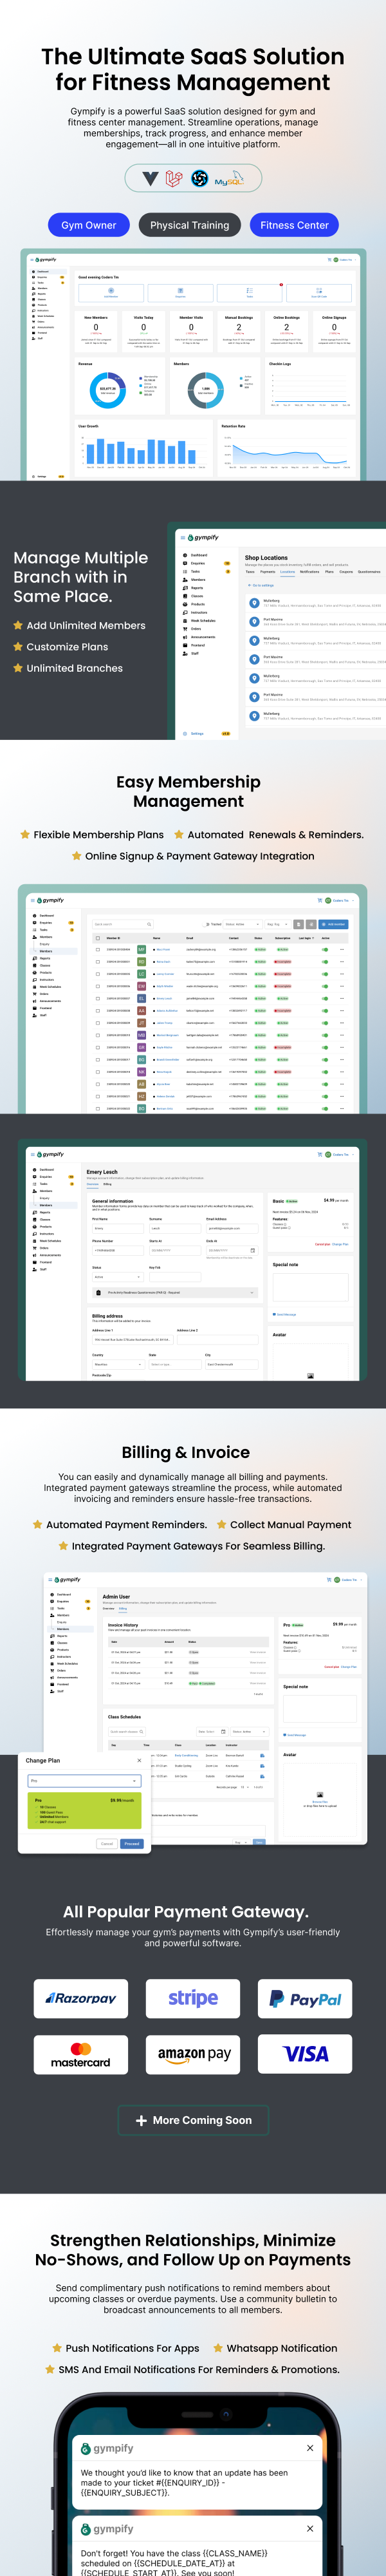Click Proceed in the Change Plan dialog
This screenshot has height=2576, width=386.
click(132, 1843)
